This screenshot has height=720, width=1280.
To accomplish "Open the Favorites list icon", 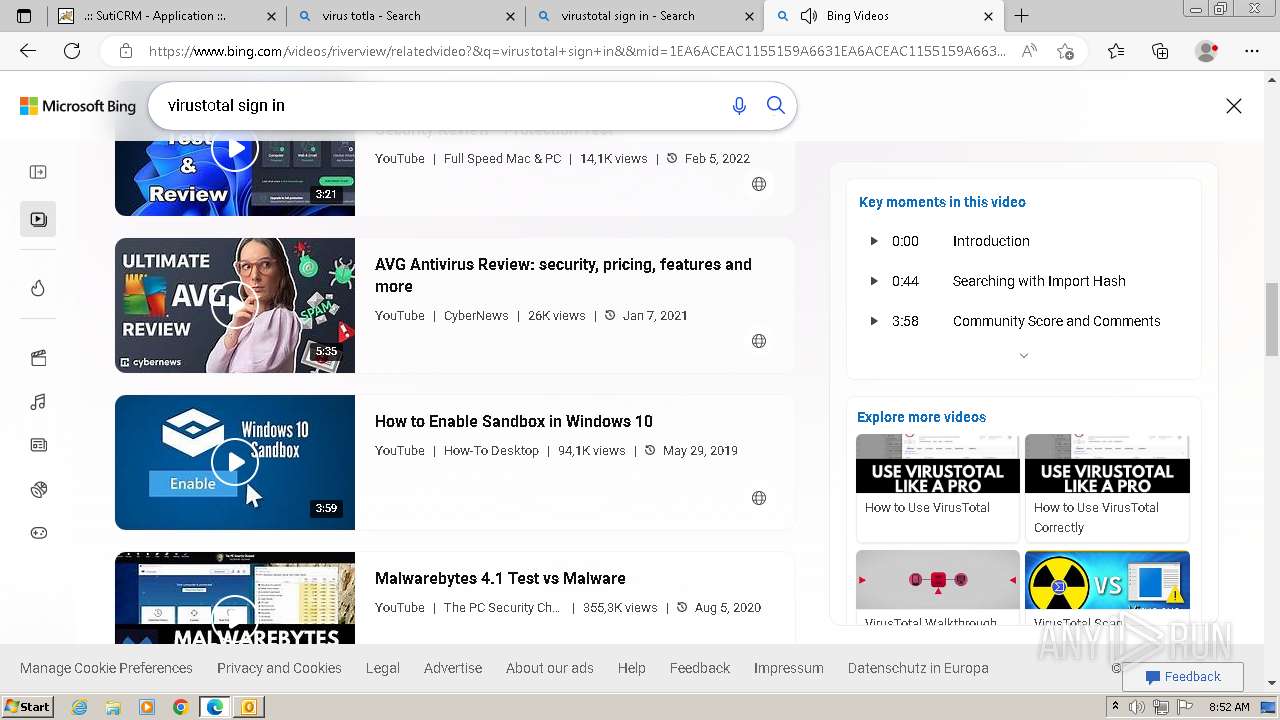I will [x=1116, y=51].
